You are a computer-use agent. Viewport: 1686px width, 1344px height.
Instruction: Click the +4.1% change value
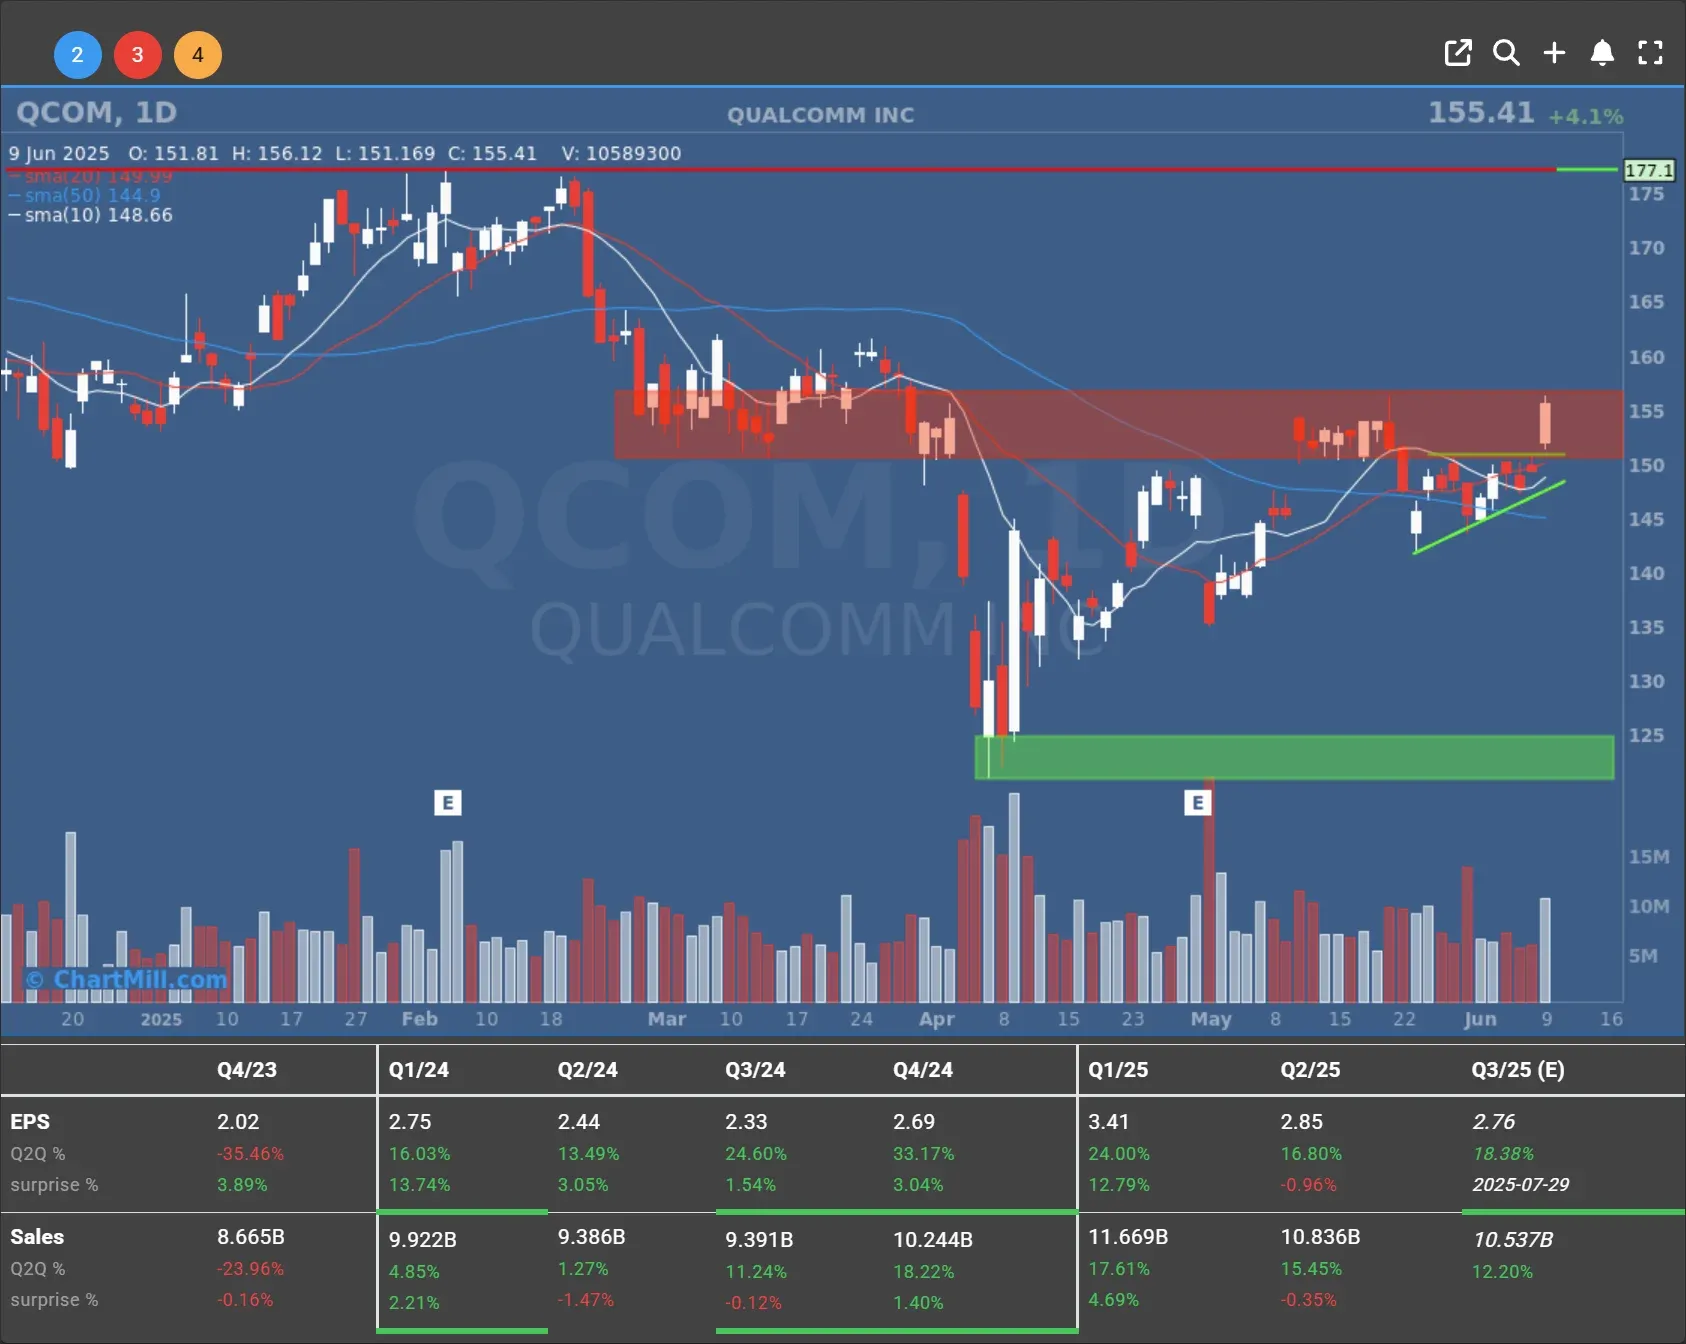1586,116
